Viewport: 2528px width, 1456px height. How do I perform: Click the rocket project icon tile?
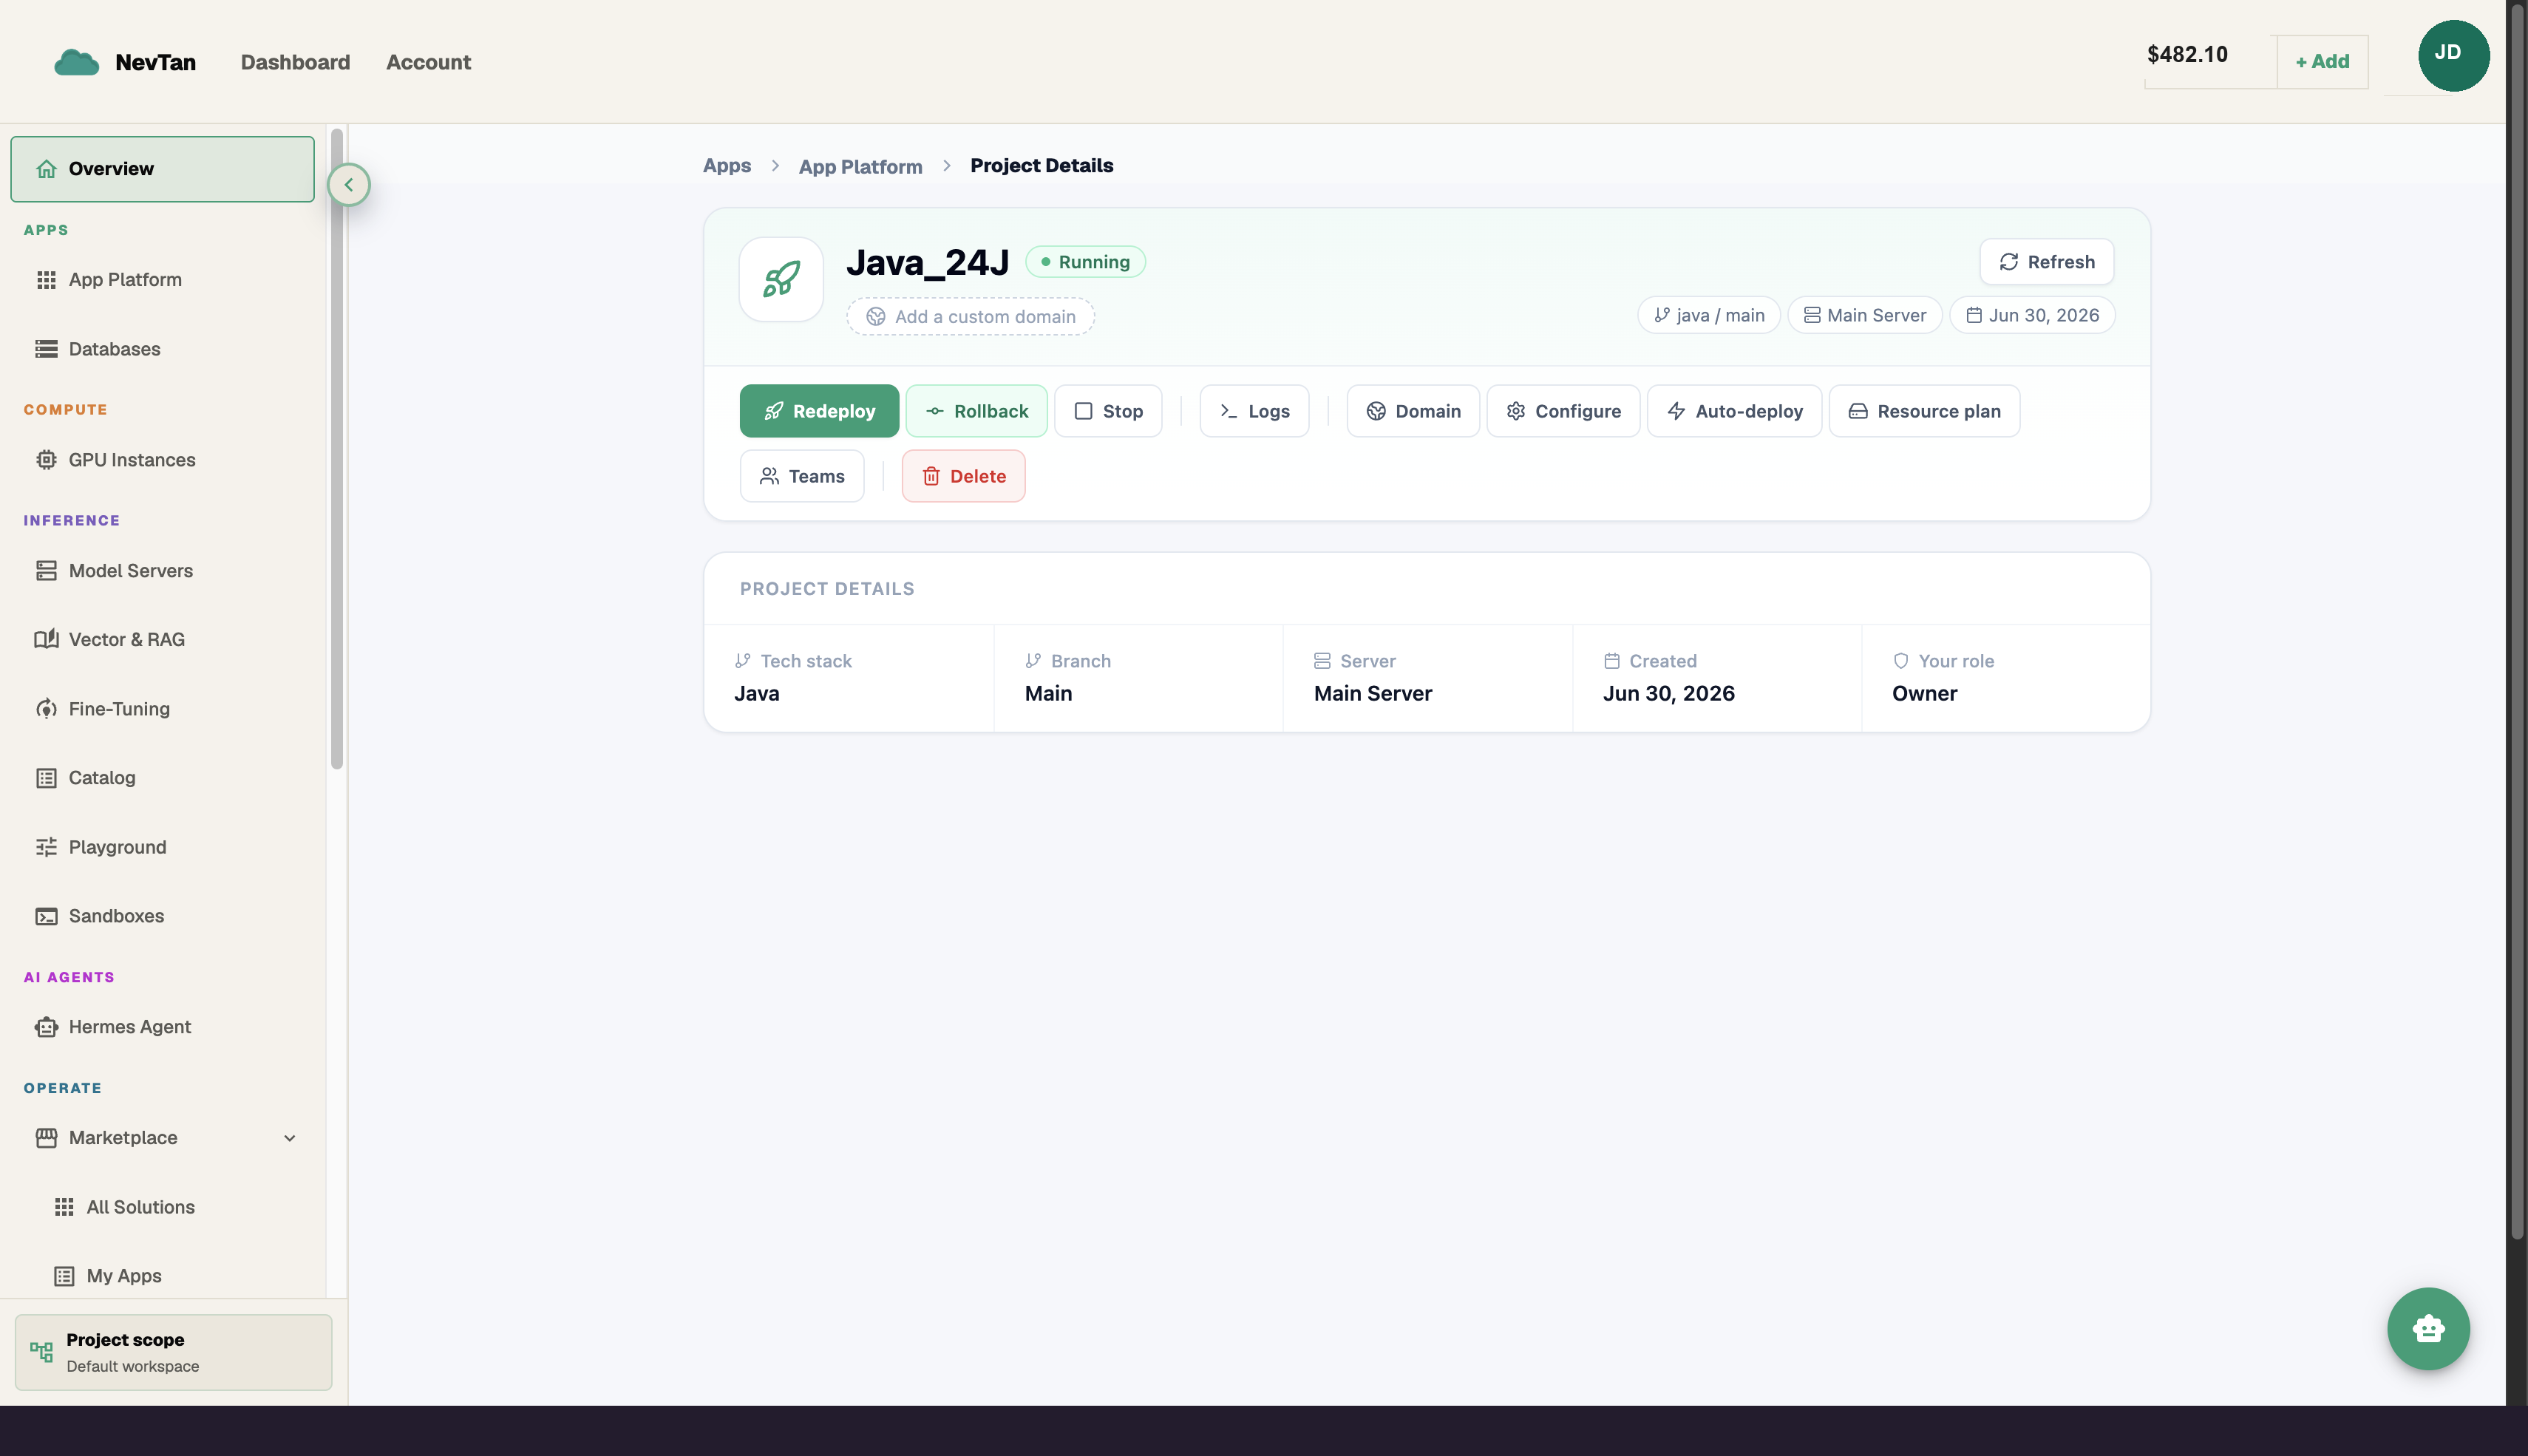click(x=780, y=279)
